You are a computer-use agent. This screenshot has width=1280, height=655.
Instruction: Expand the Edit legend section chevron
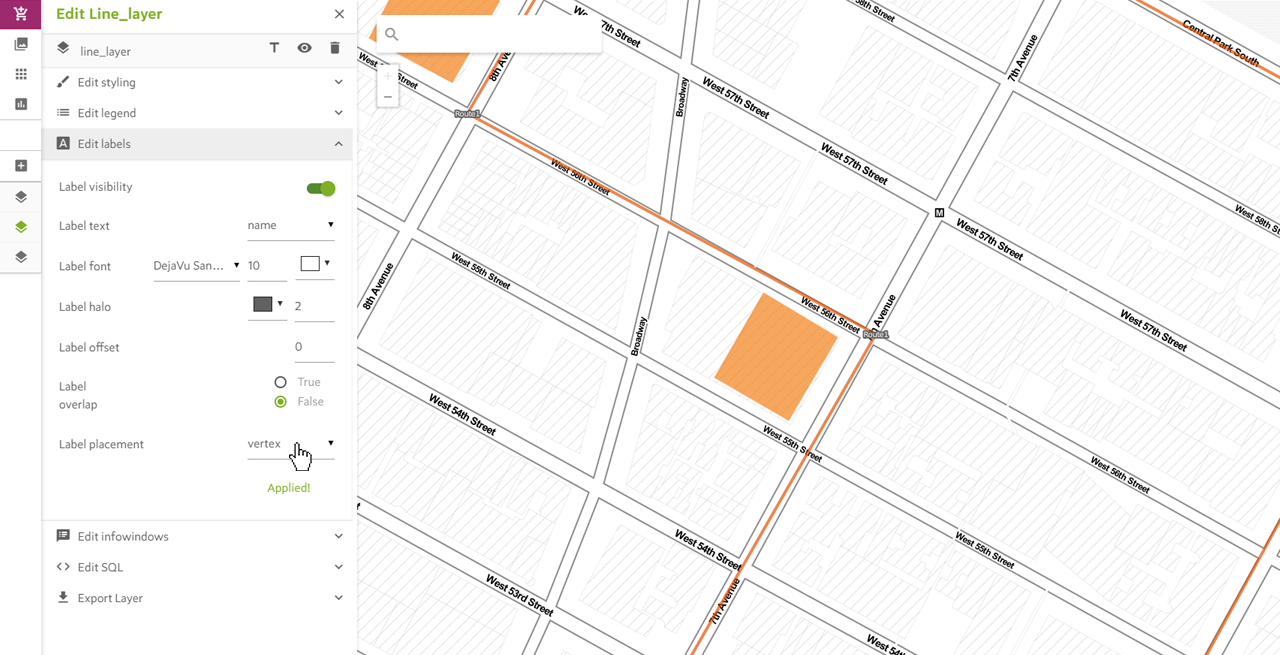click(x=338, y=113)
